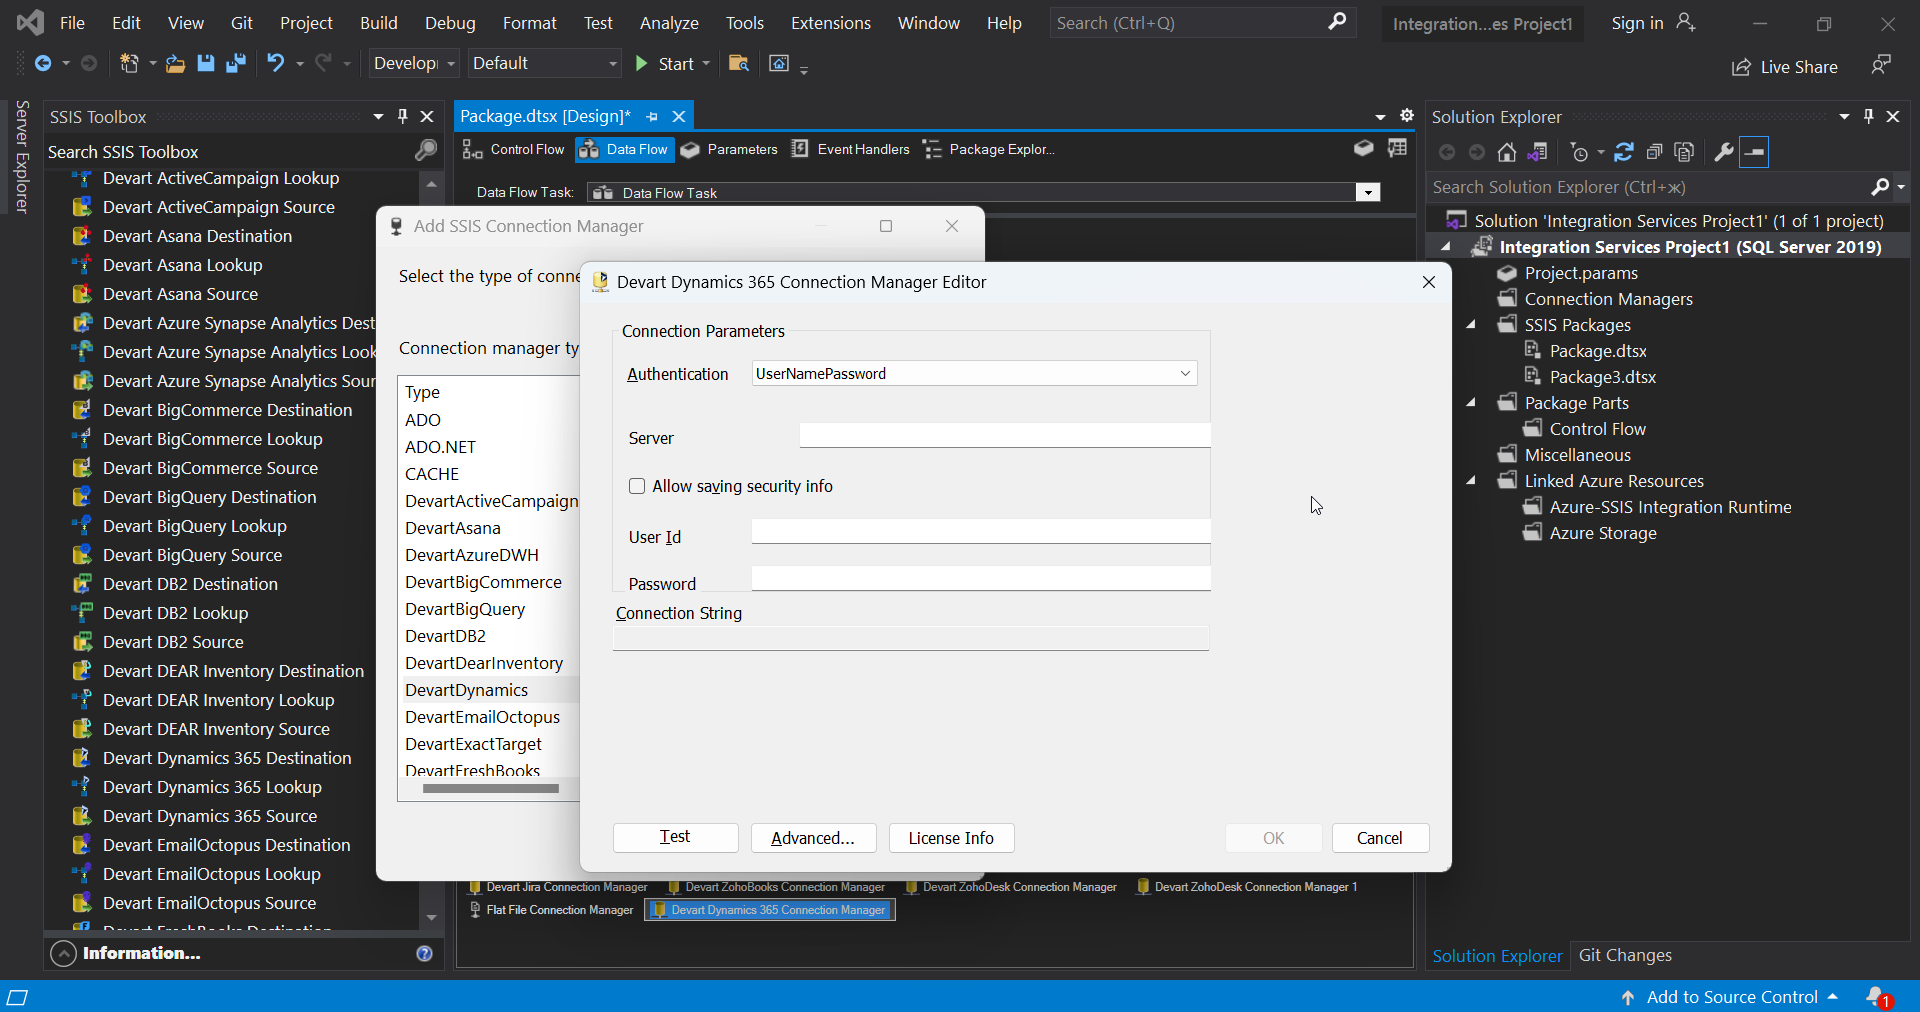The width and height of the screenshot is (1920, 1012).
Task: Click the horizontal scrollbar under the connection Type list
Action: tap(490, 789)
